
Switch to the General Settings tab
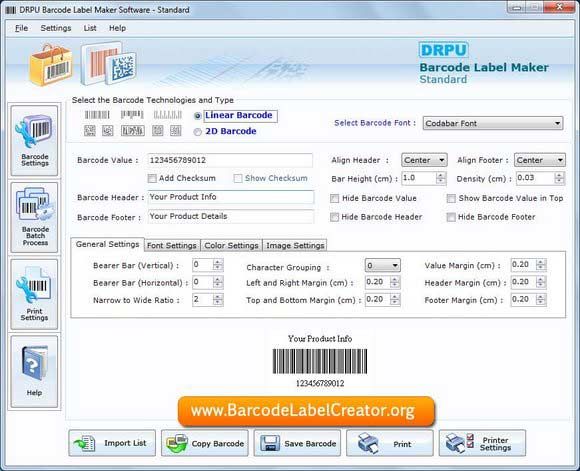click(107, 245)
